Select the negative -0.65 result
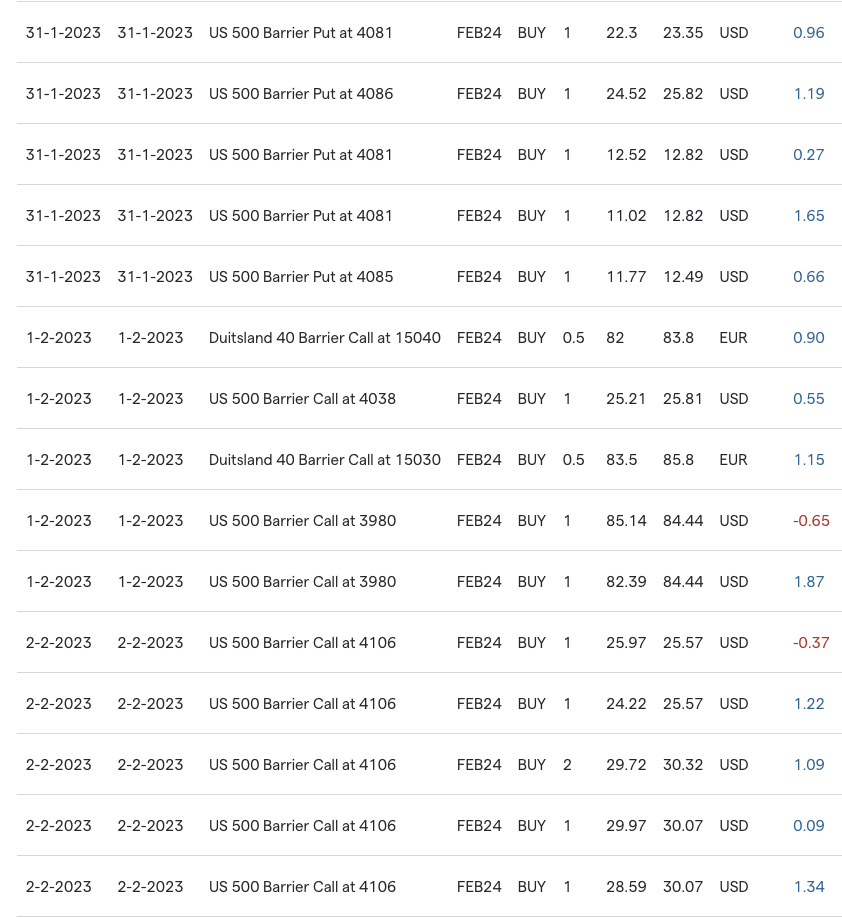This screenshot has height=918, width=842. tap(810, 521)
